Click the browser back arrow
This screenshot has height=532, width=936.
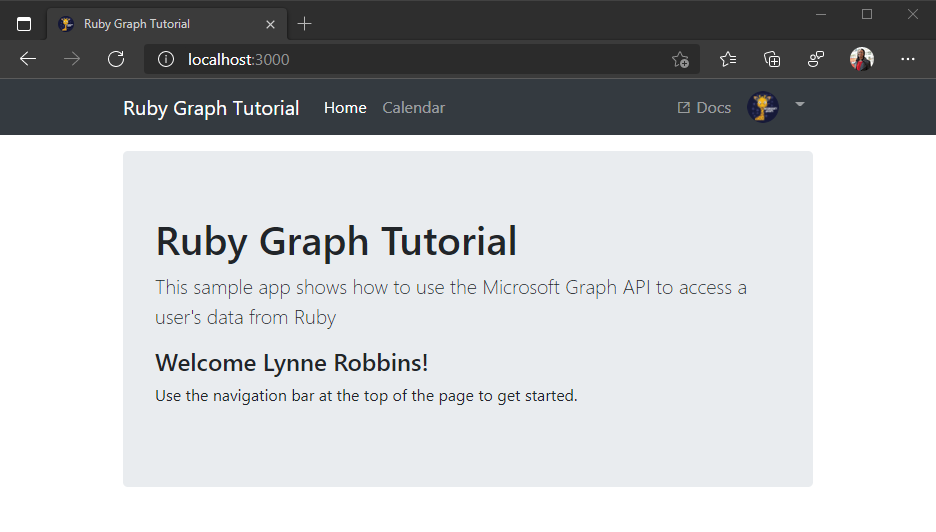pyautogui.click(x=28, y=59)
